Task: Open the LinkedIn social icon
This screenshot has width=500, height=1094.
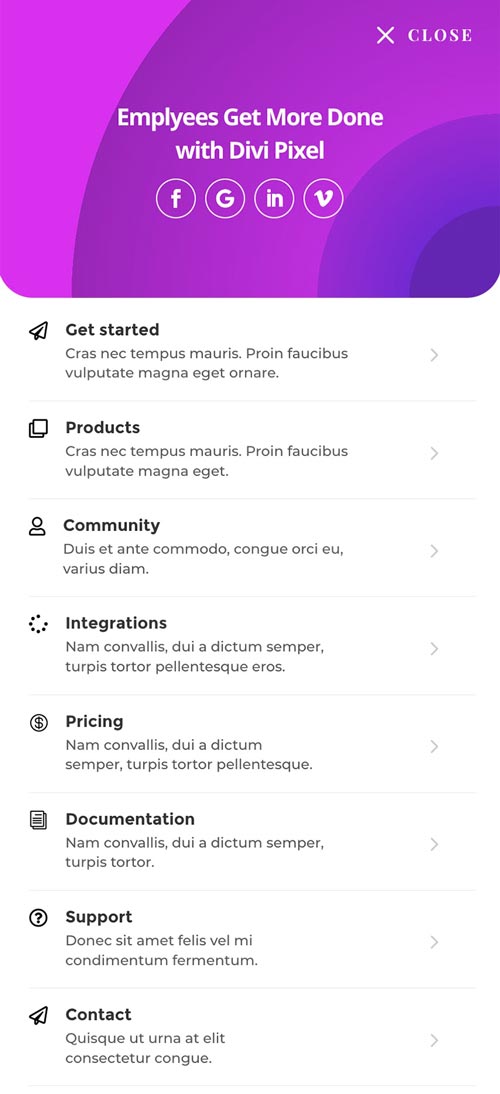Action: (275, 199)
